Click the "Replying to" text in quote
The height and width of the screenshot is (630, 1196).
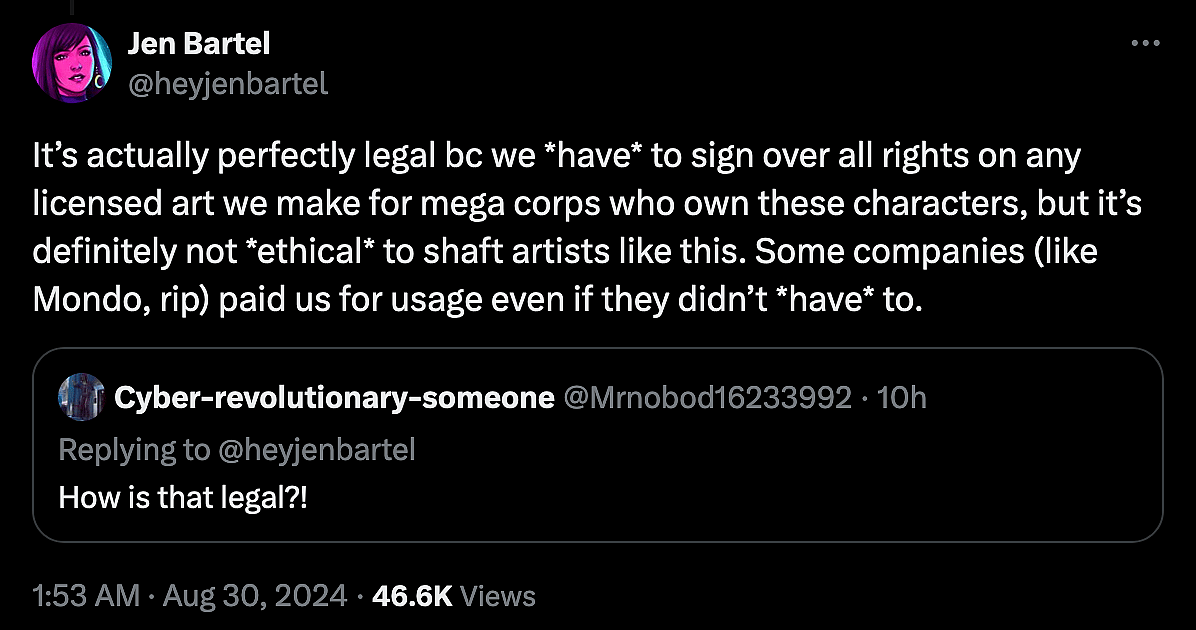pos(134,450)
